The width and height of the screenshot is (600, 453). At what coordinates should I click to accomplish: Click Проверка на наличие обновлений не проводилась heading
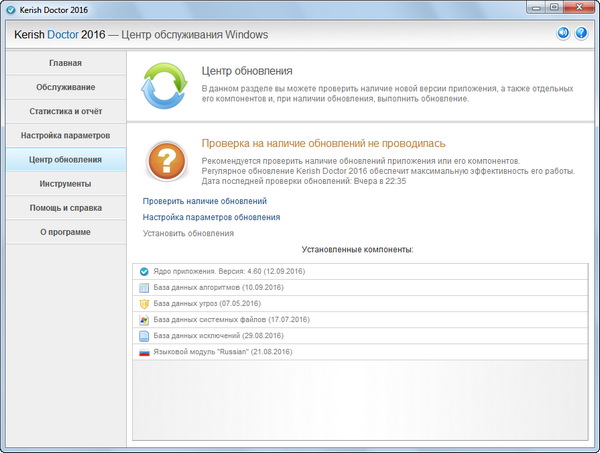[323, 143]
